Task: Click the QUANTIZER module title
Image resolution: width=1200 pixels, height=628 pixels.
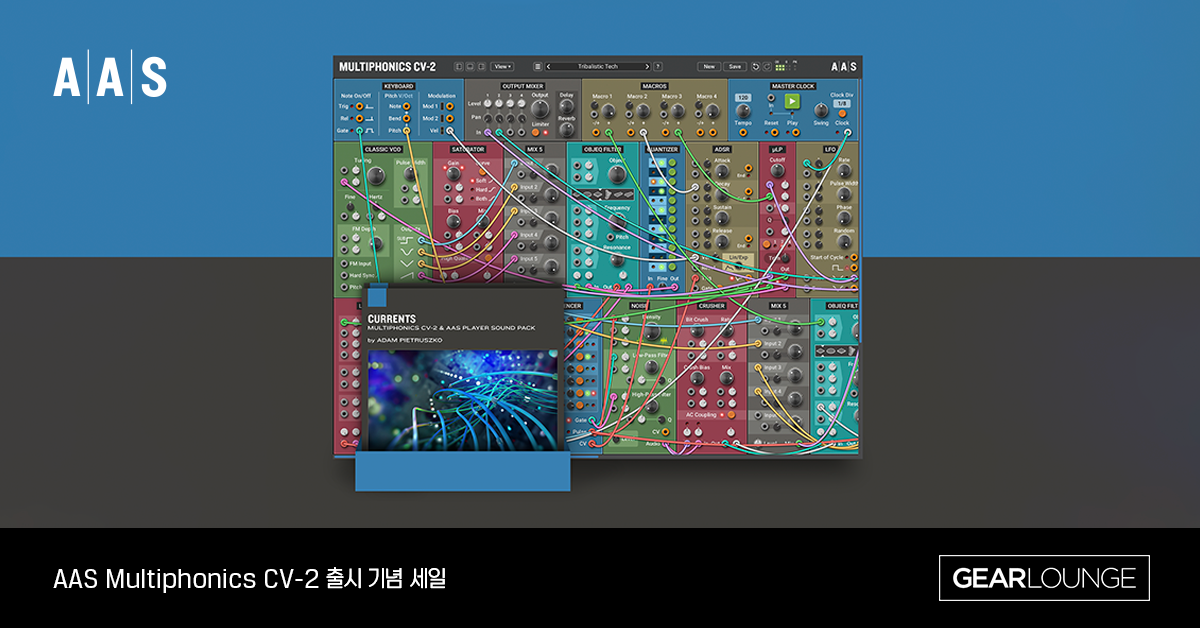Action: pyautogui.click(x=661, y=149)
